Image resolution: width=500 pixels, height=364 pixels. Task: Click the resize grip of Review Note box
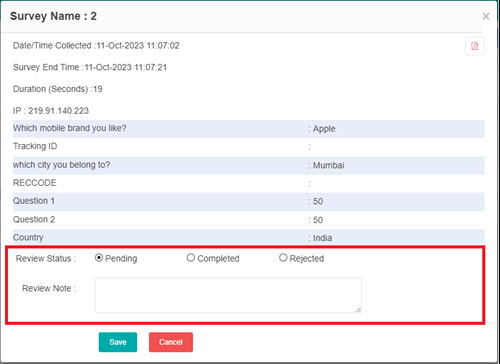pyautogui.click(x=358, y=310)
